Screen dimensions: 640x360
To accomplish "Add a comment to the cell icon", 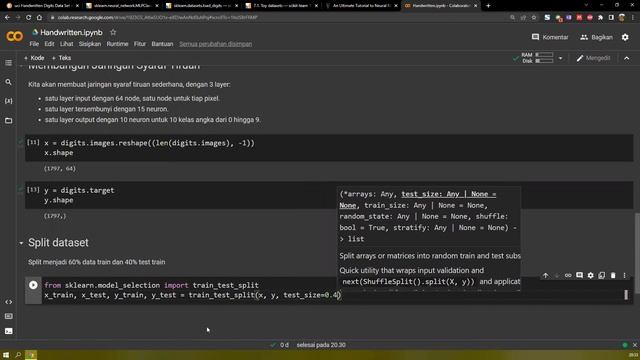I will pyautogui.click(x=579, y=276).
